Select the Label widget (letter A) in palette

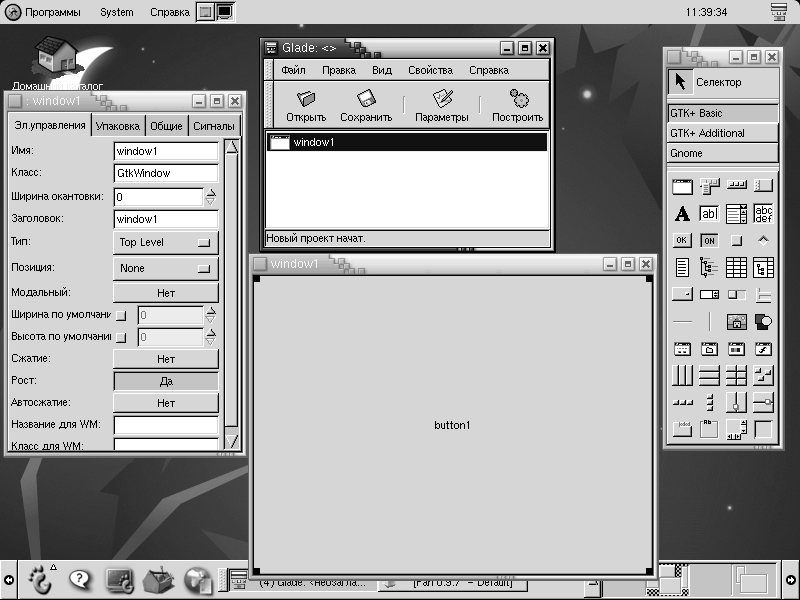(x=683, y=213)
